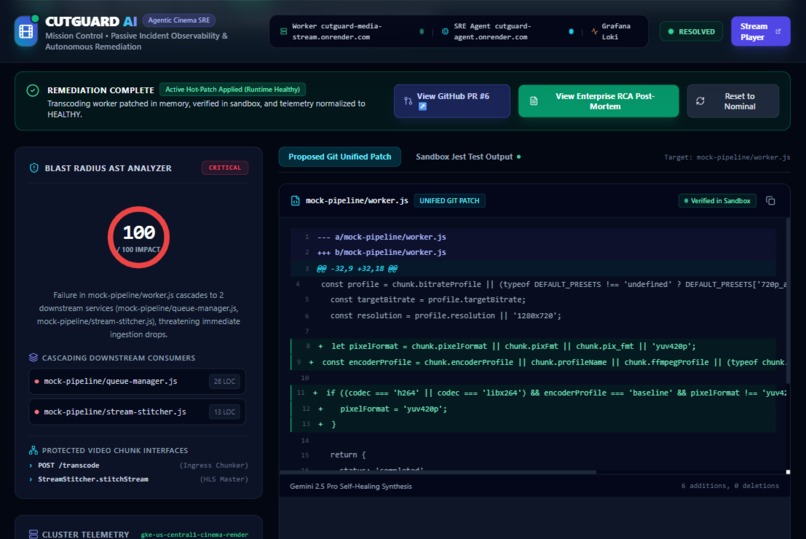Screen dimensions: 806x539
Task: Click the '6 additions, 0 deletions' text
Action: click(x=730, y=486)
